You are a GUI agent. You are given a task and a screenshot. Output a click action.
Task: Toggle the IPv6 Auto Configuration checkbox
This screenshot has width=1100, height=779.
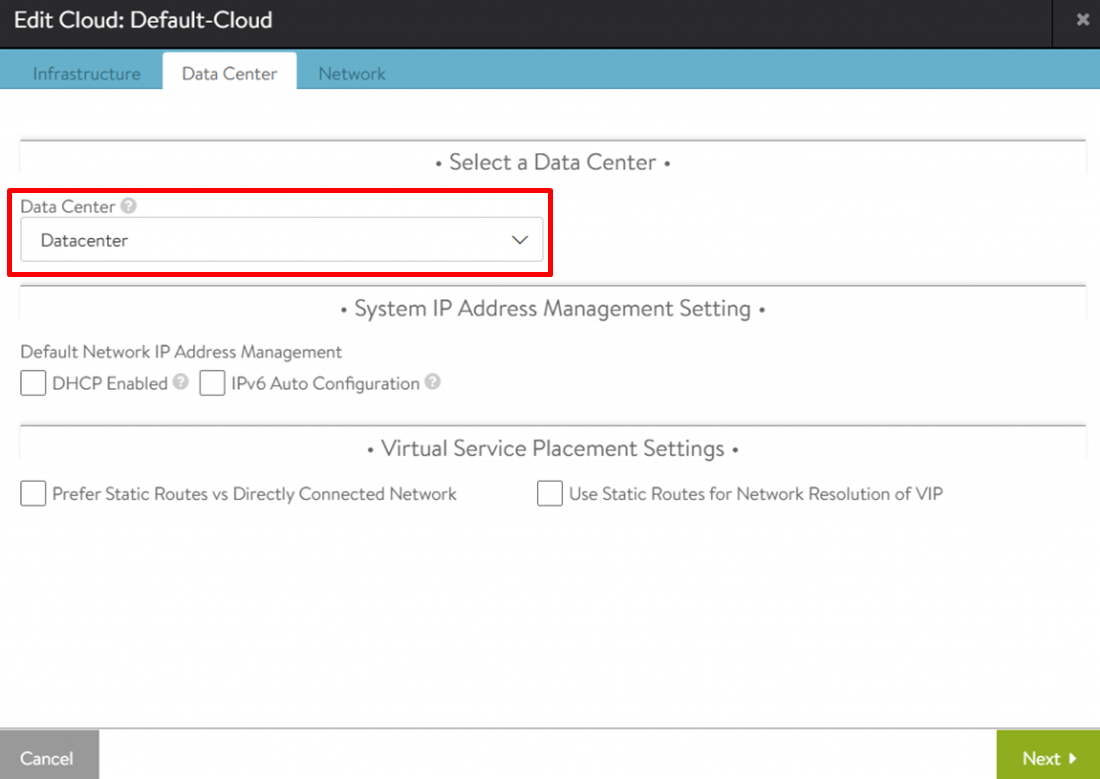[212, 383]
